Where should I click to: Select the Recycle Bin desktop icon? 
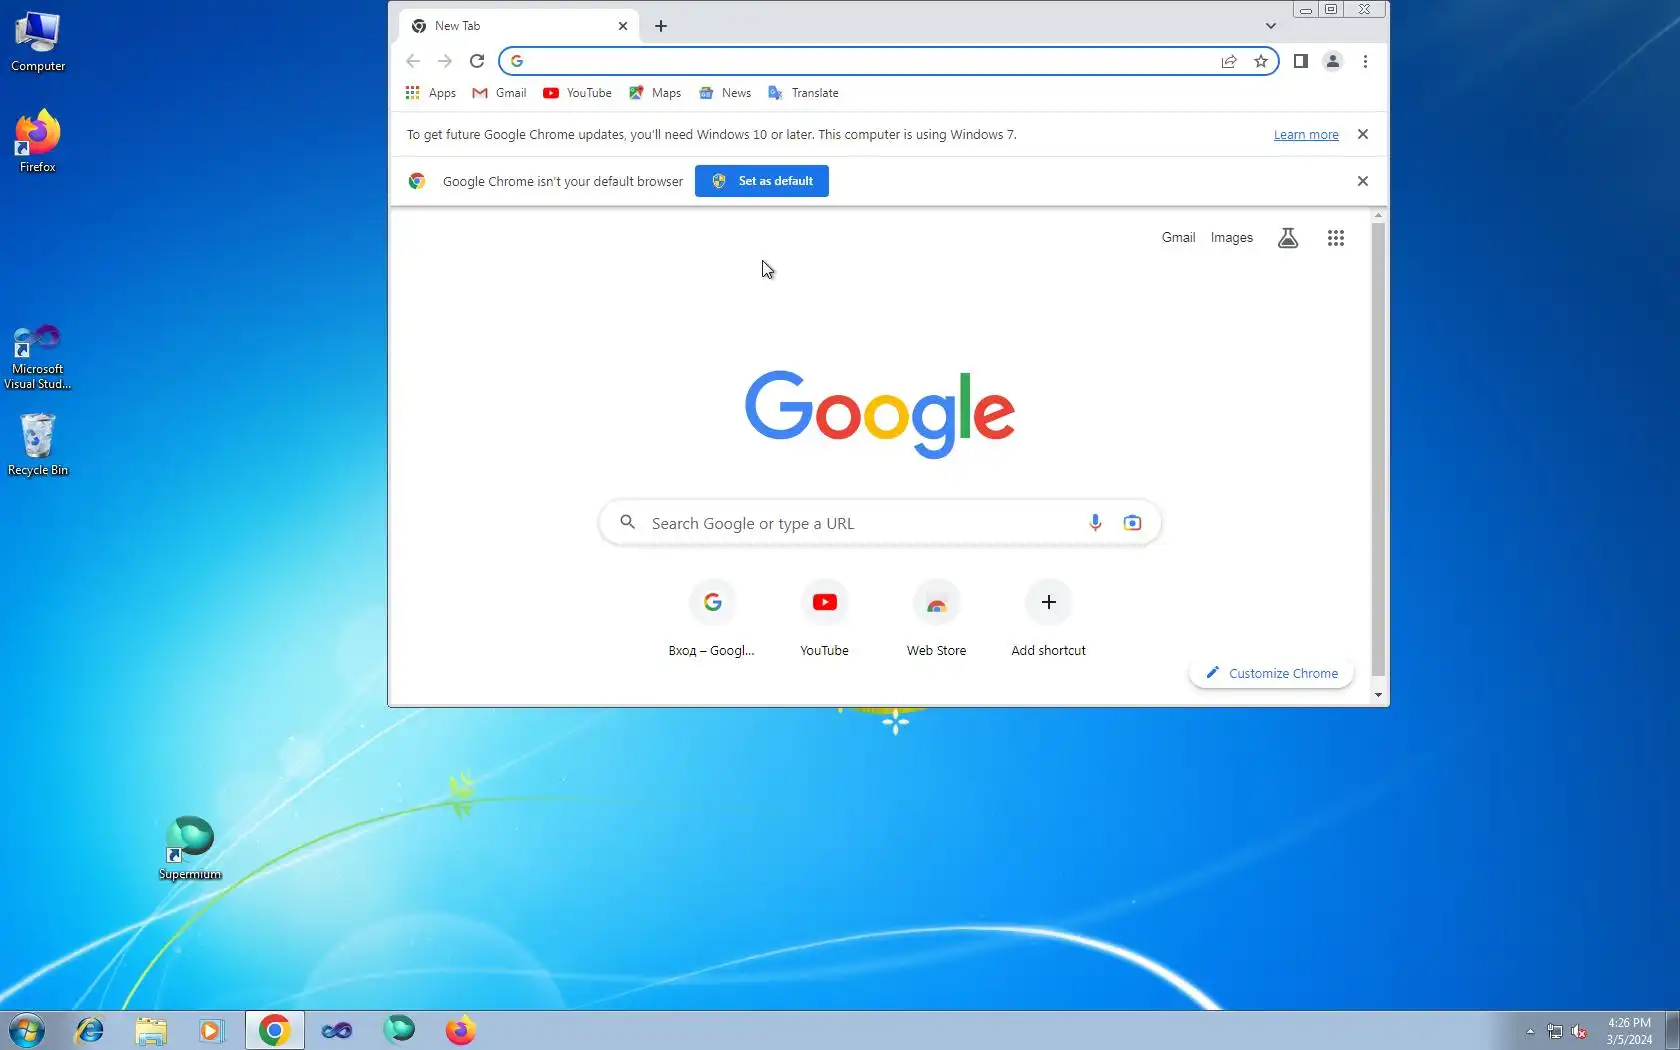click(x=38, y=445)
